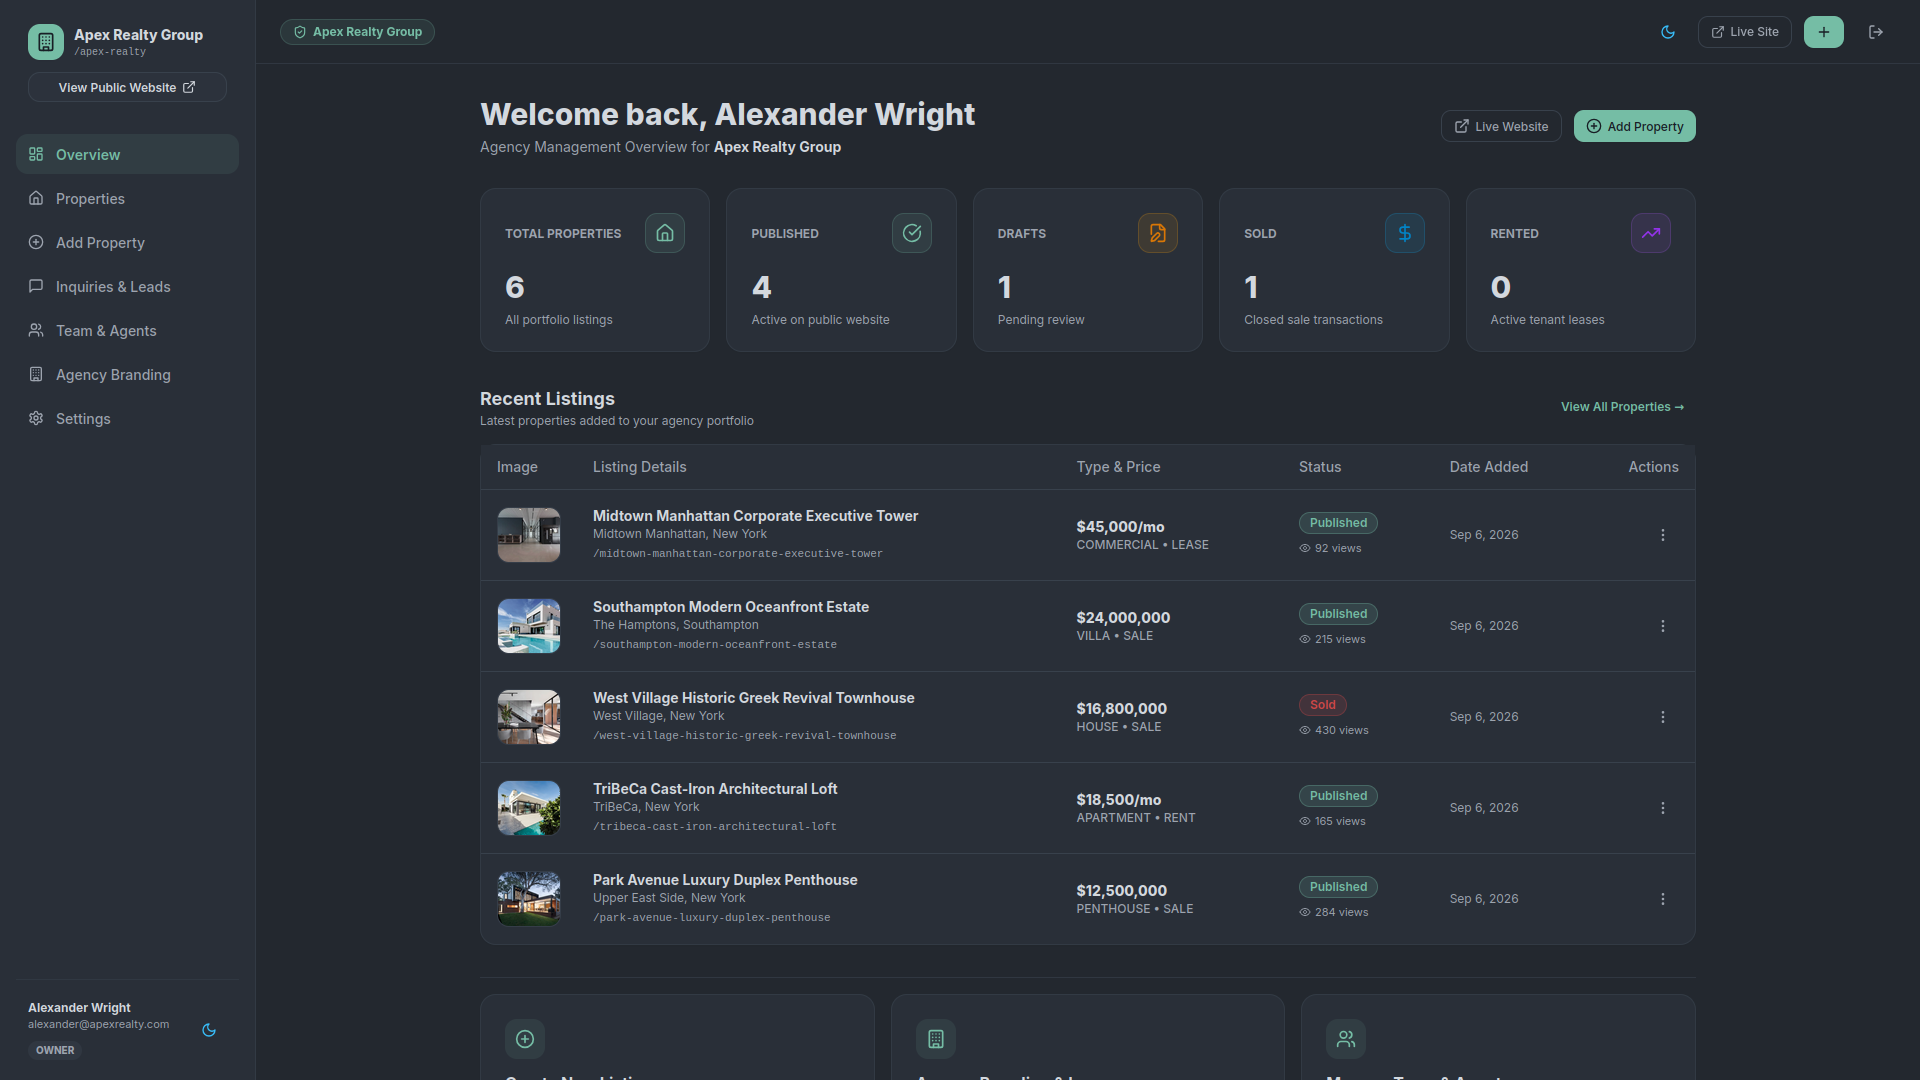Open the Southampton Oceanfront Estate thumbnail
This screenshot has width=1920, height=1080.
tap(529, 626)
